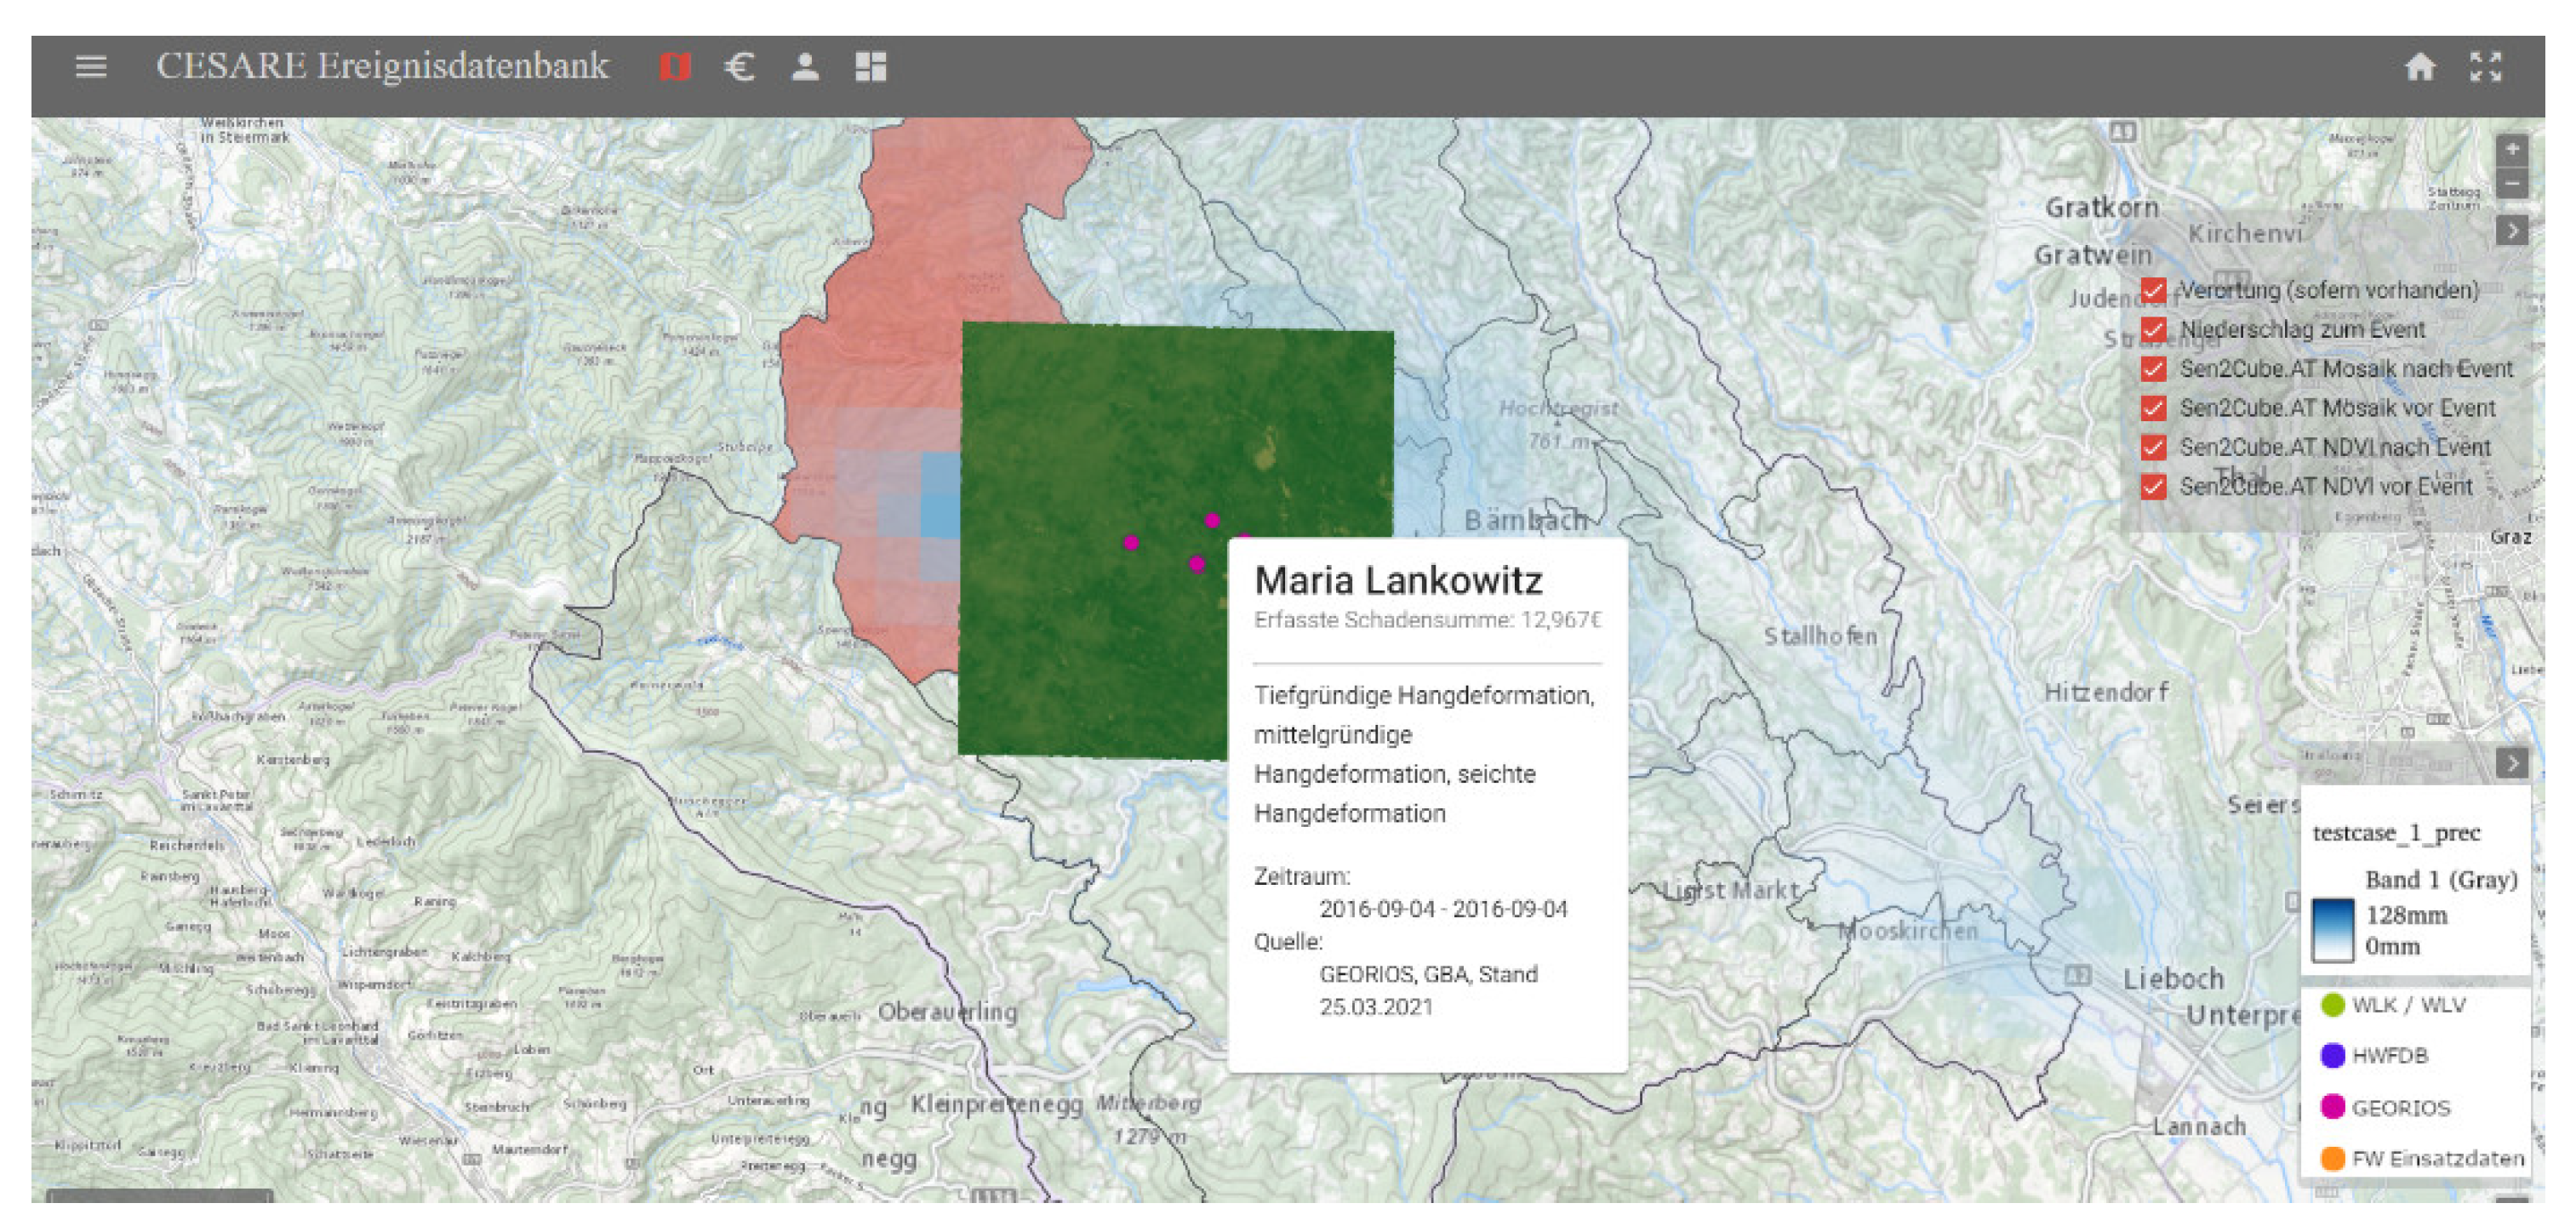2576x1226 pixels.
Task: Open the hamburger menu
Action: (x=91, y=67)
